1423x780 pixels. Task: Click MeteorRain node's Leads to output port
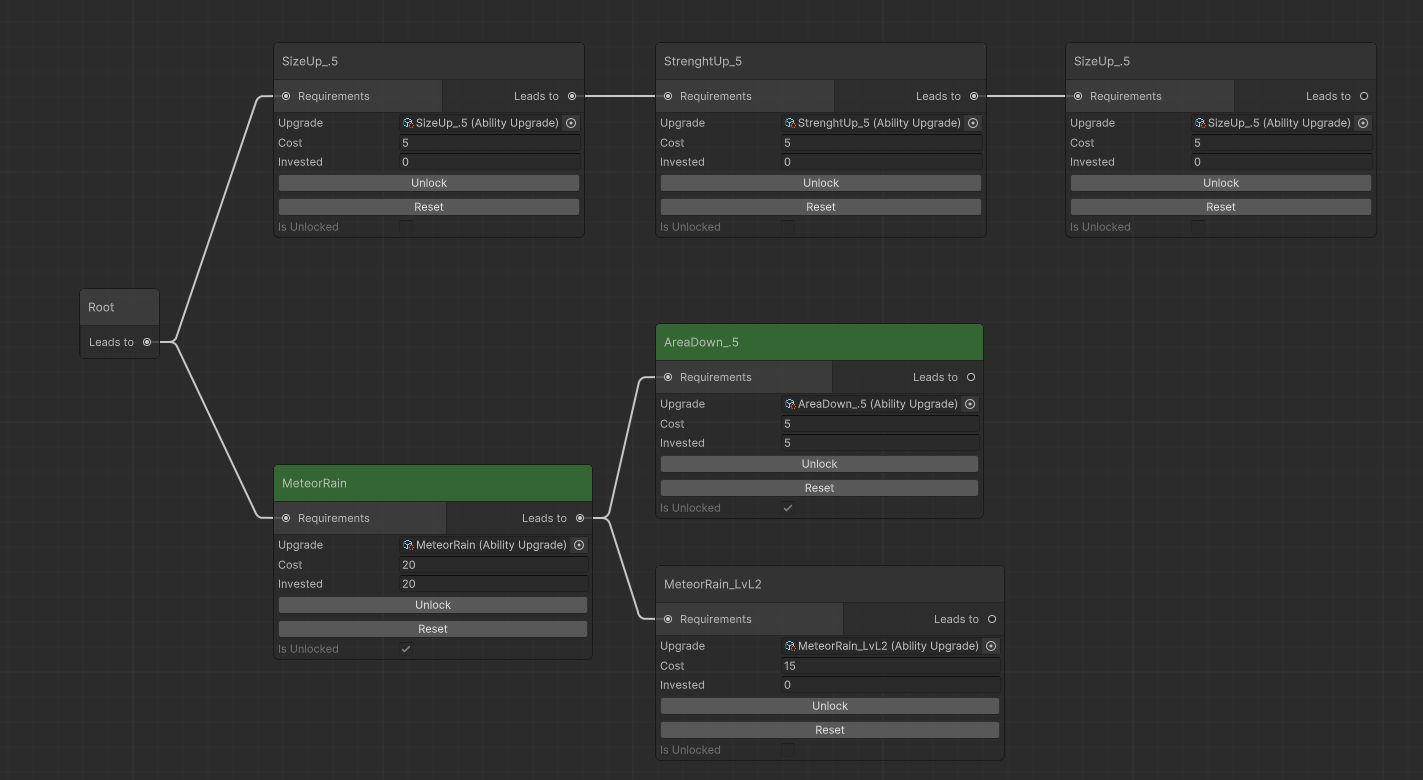tap(580, 518)
